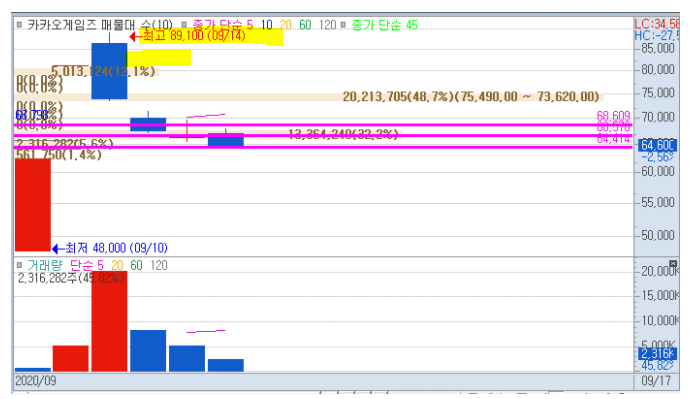Select the green 종가 단순 45 legend label
690x399 pixels.
point(385,25)
